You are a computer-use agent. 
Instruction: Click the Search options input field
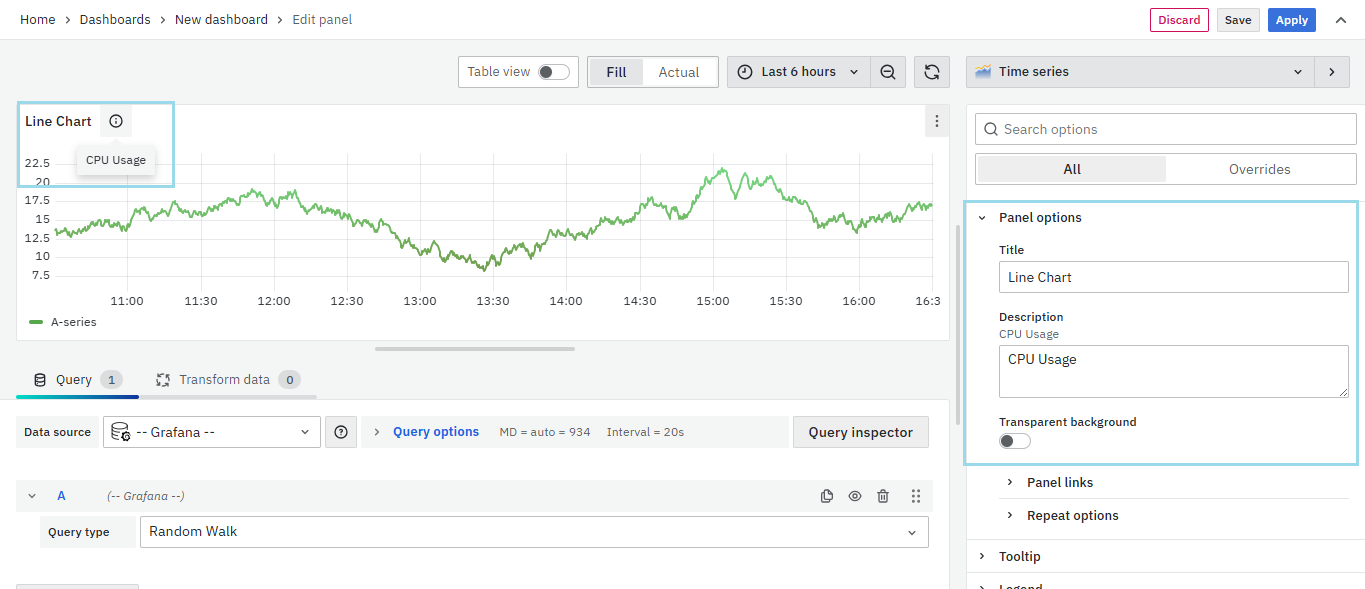tap(1166, 129)
